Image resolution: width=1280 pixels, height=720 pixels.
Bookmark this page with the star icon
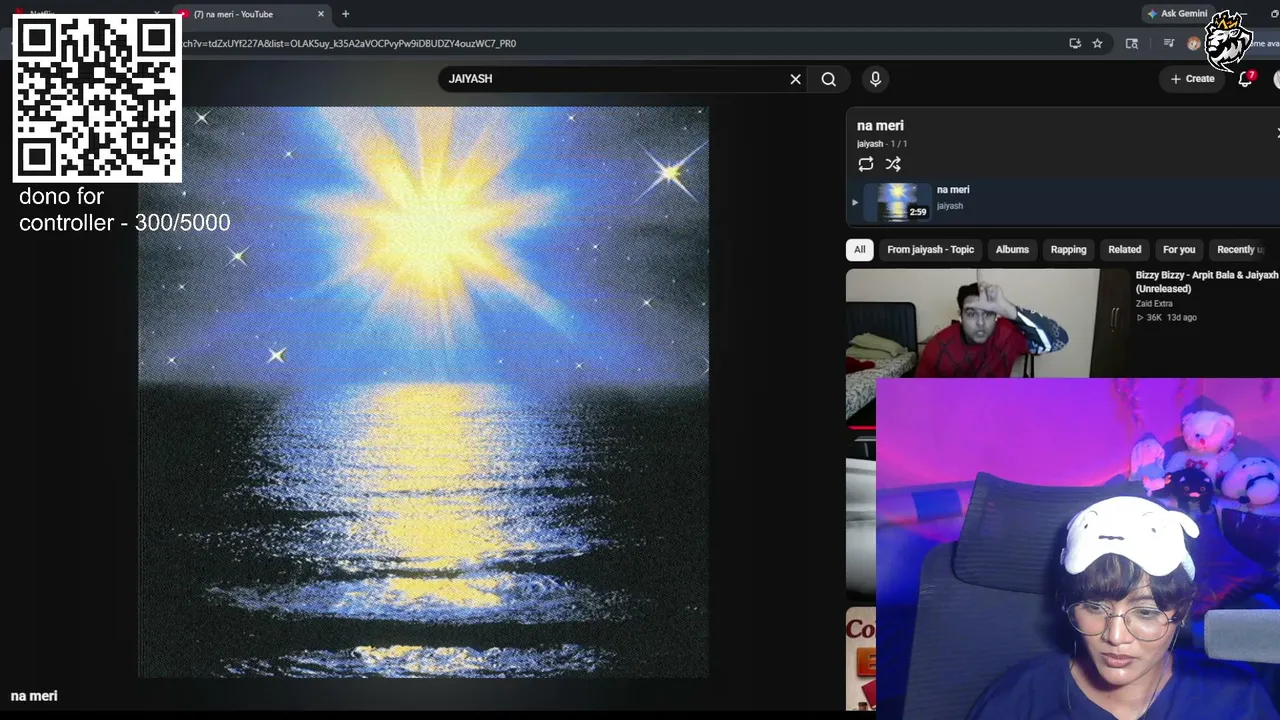pyautogui.click(x=1098, y=44)
